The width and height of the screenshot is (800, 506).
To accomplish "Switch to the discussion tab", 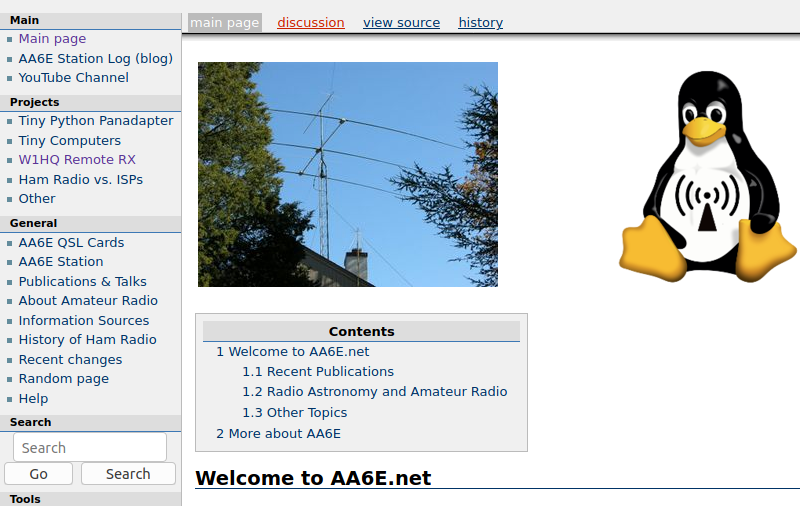I will (310, 23).
